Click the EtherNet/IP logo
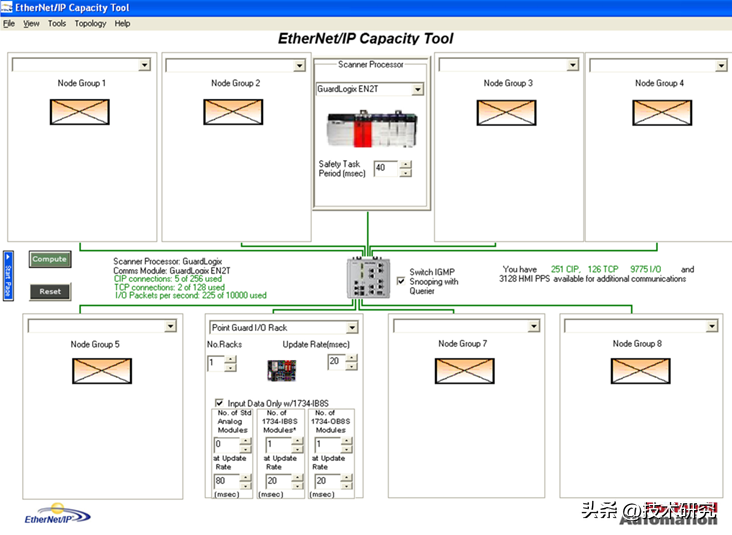This screenshot has width=732, height=535. pos(57,515)
